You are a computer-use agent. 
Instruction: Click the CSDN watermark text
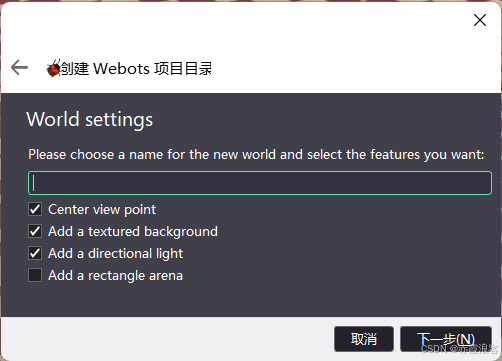click(x=459, y=349)
